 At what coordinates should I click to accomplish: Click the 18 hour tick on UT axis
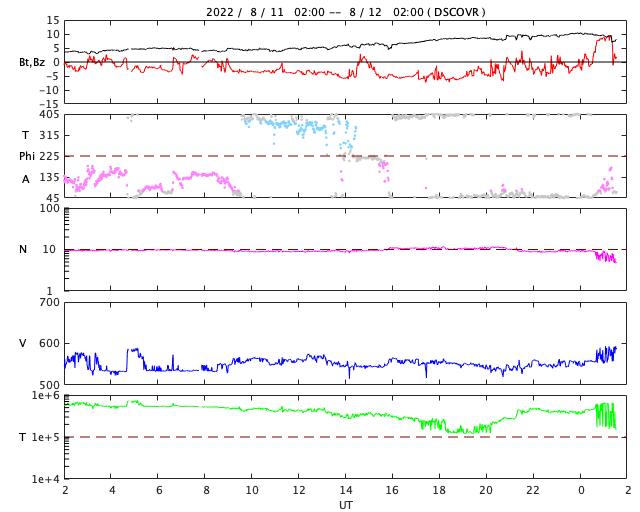point(439,490)
